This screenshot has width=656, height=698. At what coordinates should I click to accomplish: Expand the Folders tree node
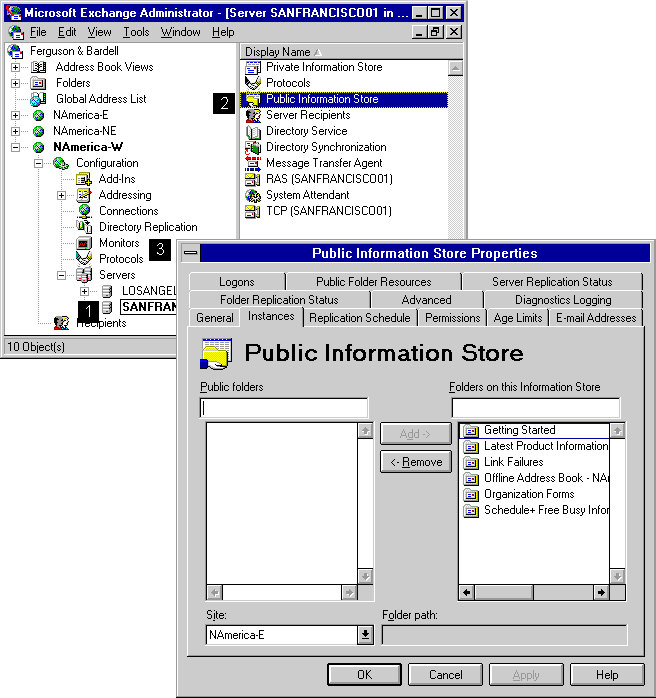pos(16,84)
